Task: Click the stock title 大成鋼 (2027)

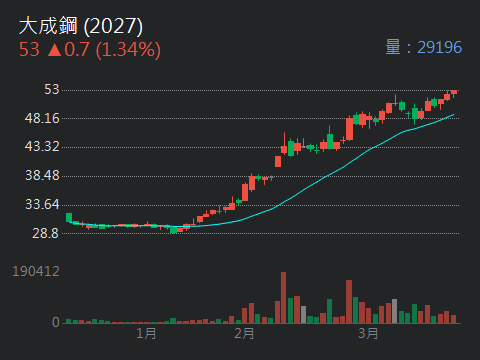Action: click(x=81, y=26)
